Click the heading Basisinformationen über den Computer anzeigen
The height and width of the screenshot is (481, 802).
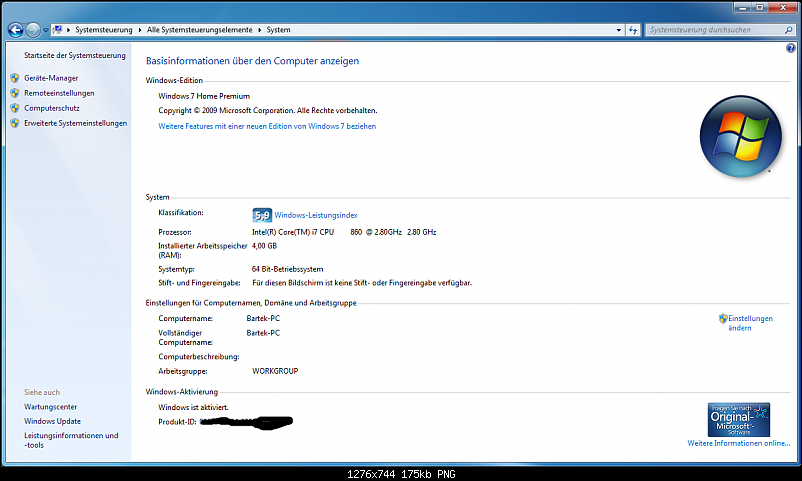252,61
